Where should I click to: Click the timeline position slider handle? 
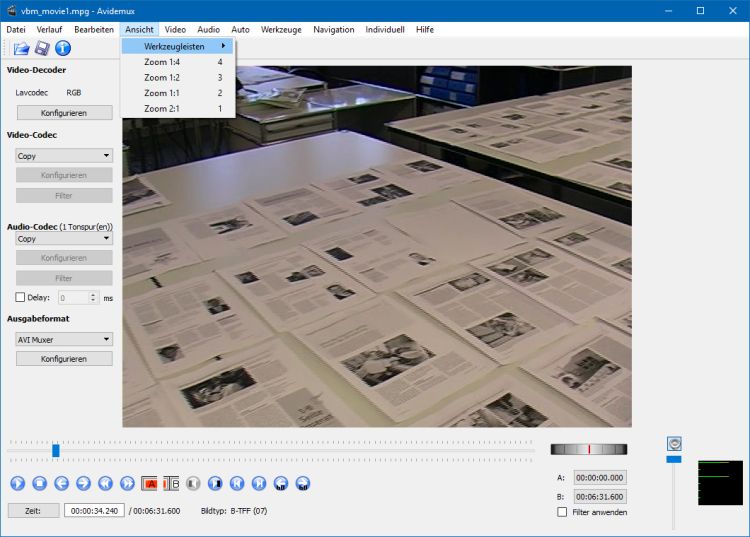click(x=56, y=450)
